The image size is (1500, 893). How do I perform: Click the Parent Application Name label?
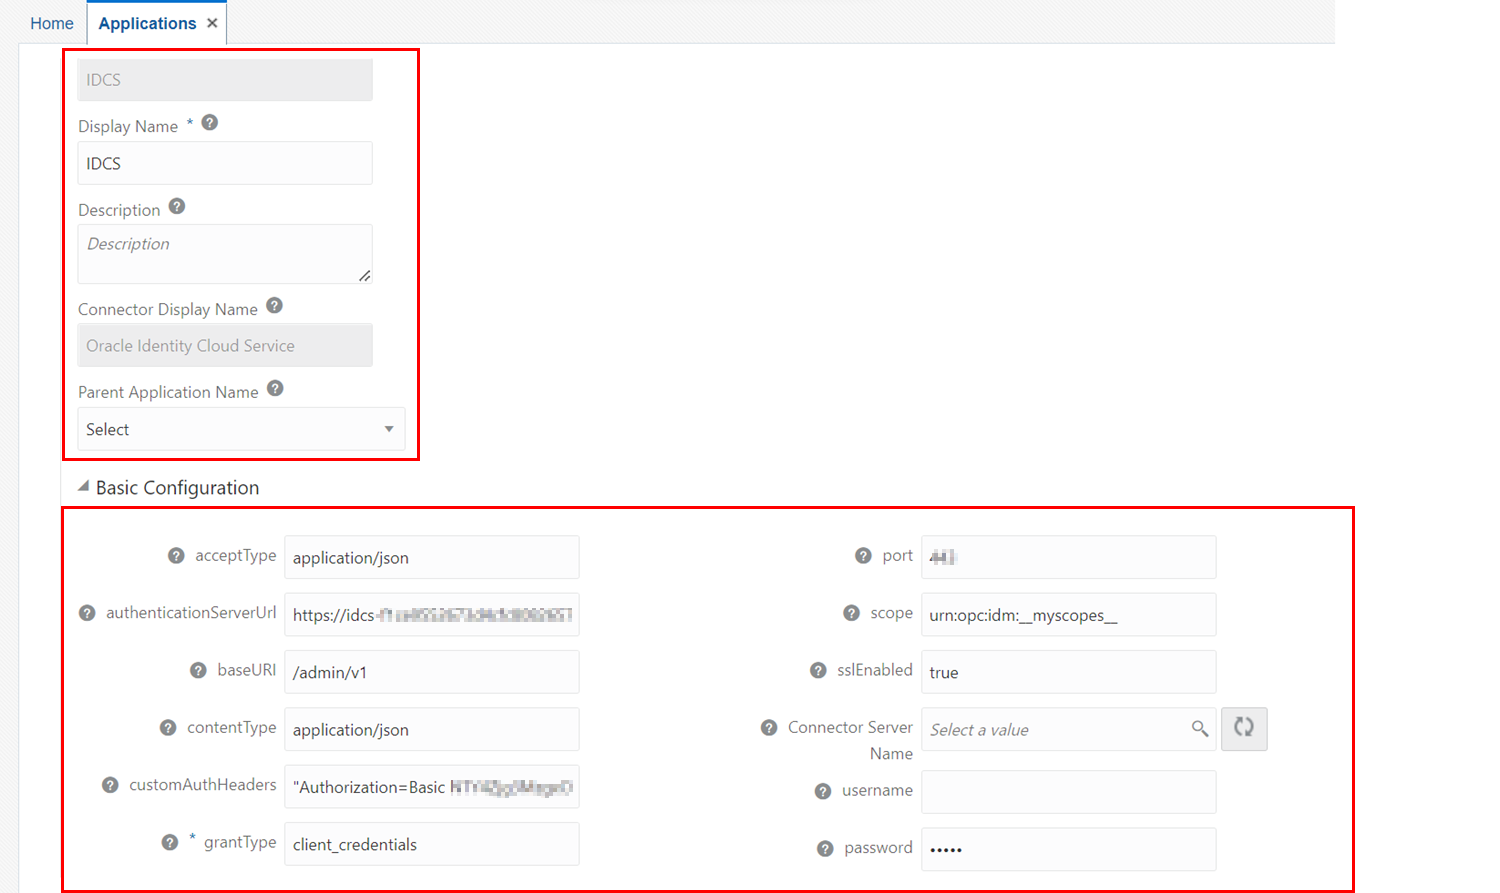tap(168, 392)
